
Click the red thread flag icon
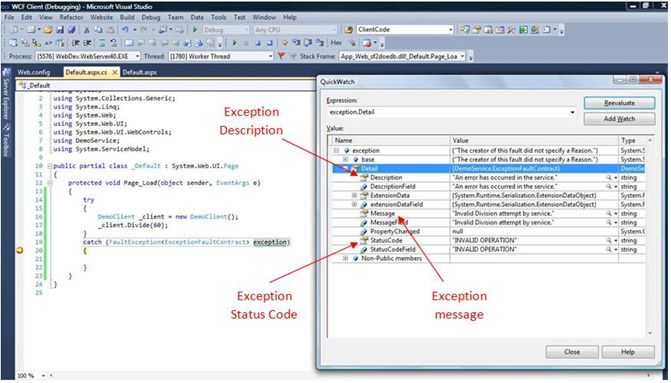pos(282,56)
